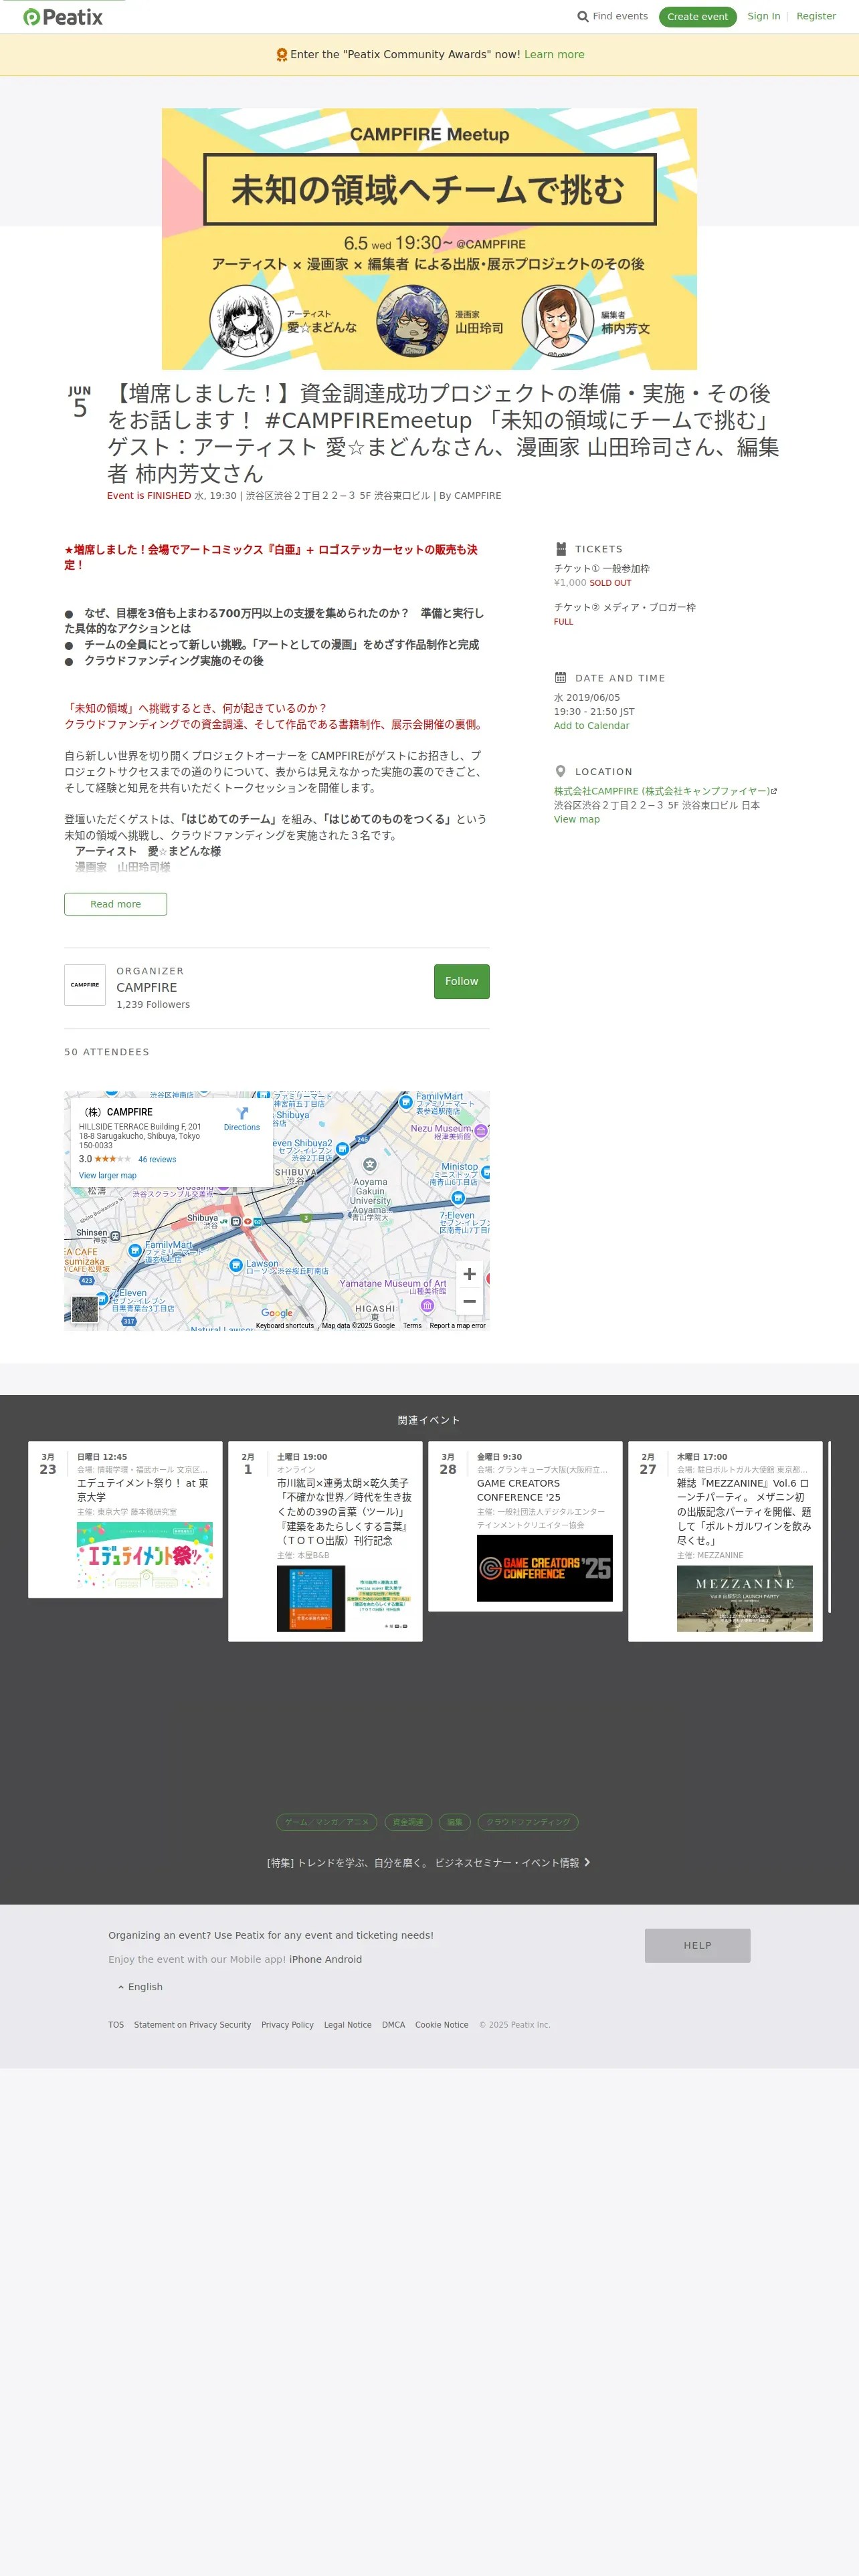Follow the CAMPFIRE organizer
Image resolution: width=859 pixels, height=2576 pixels.
461,981
